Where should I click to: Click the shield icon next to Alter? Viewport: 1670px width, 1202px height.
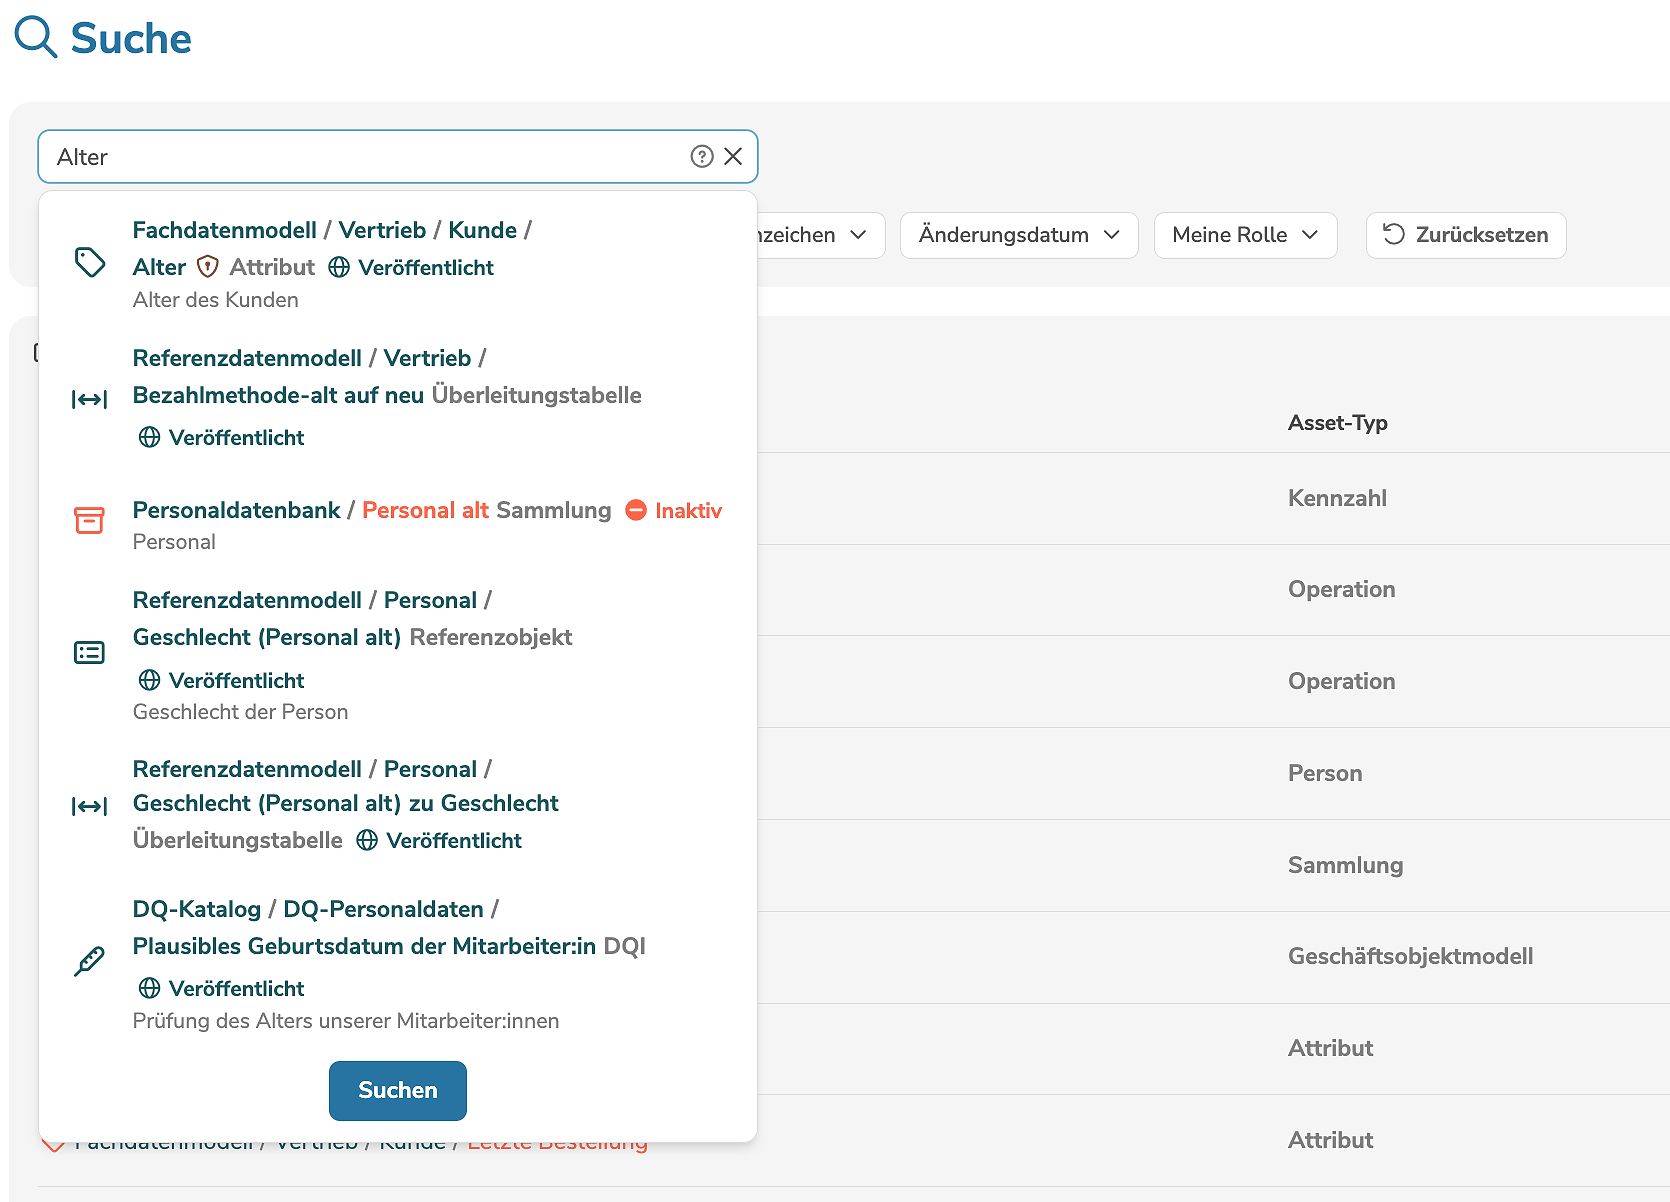click(x=208, y=267)
